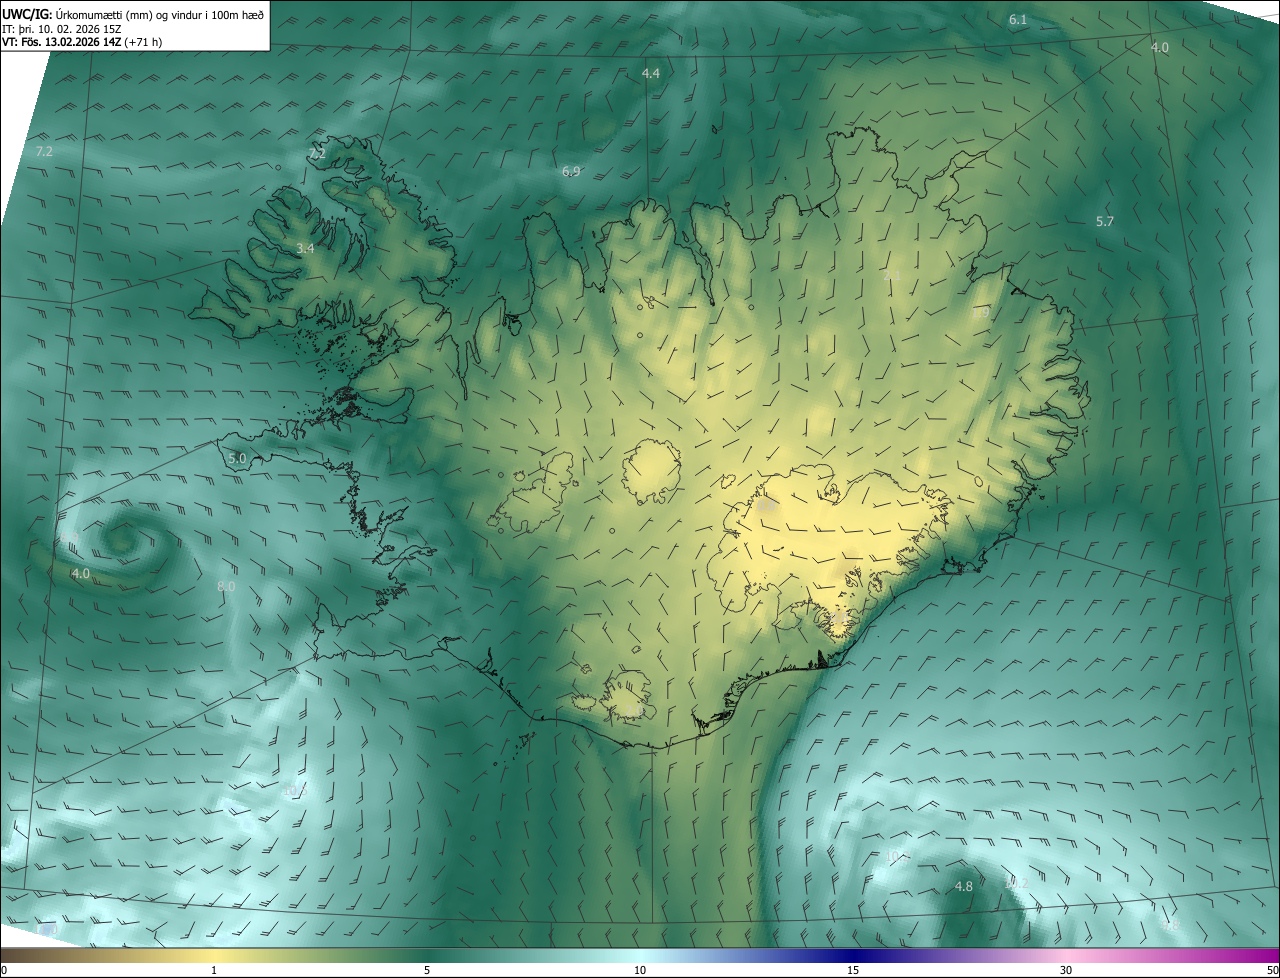Pick the yellow color band above the 1 tick
This screenshot has height=978, width=1280.
click(214, 955)
